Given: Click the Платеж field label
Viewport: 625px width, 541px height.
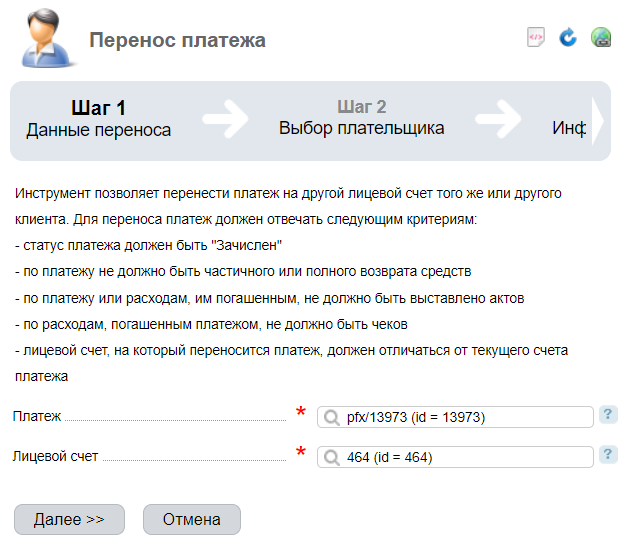Looking at the screenshot, I should (37, 416).
